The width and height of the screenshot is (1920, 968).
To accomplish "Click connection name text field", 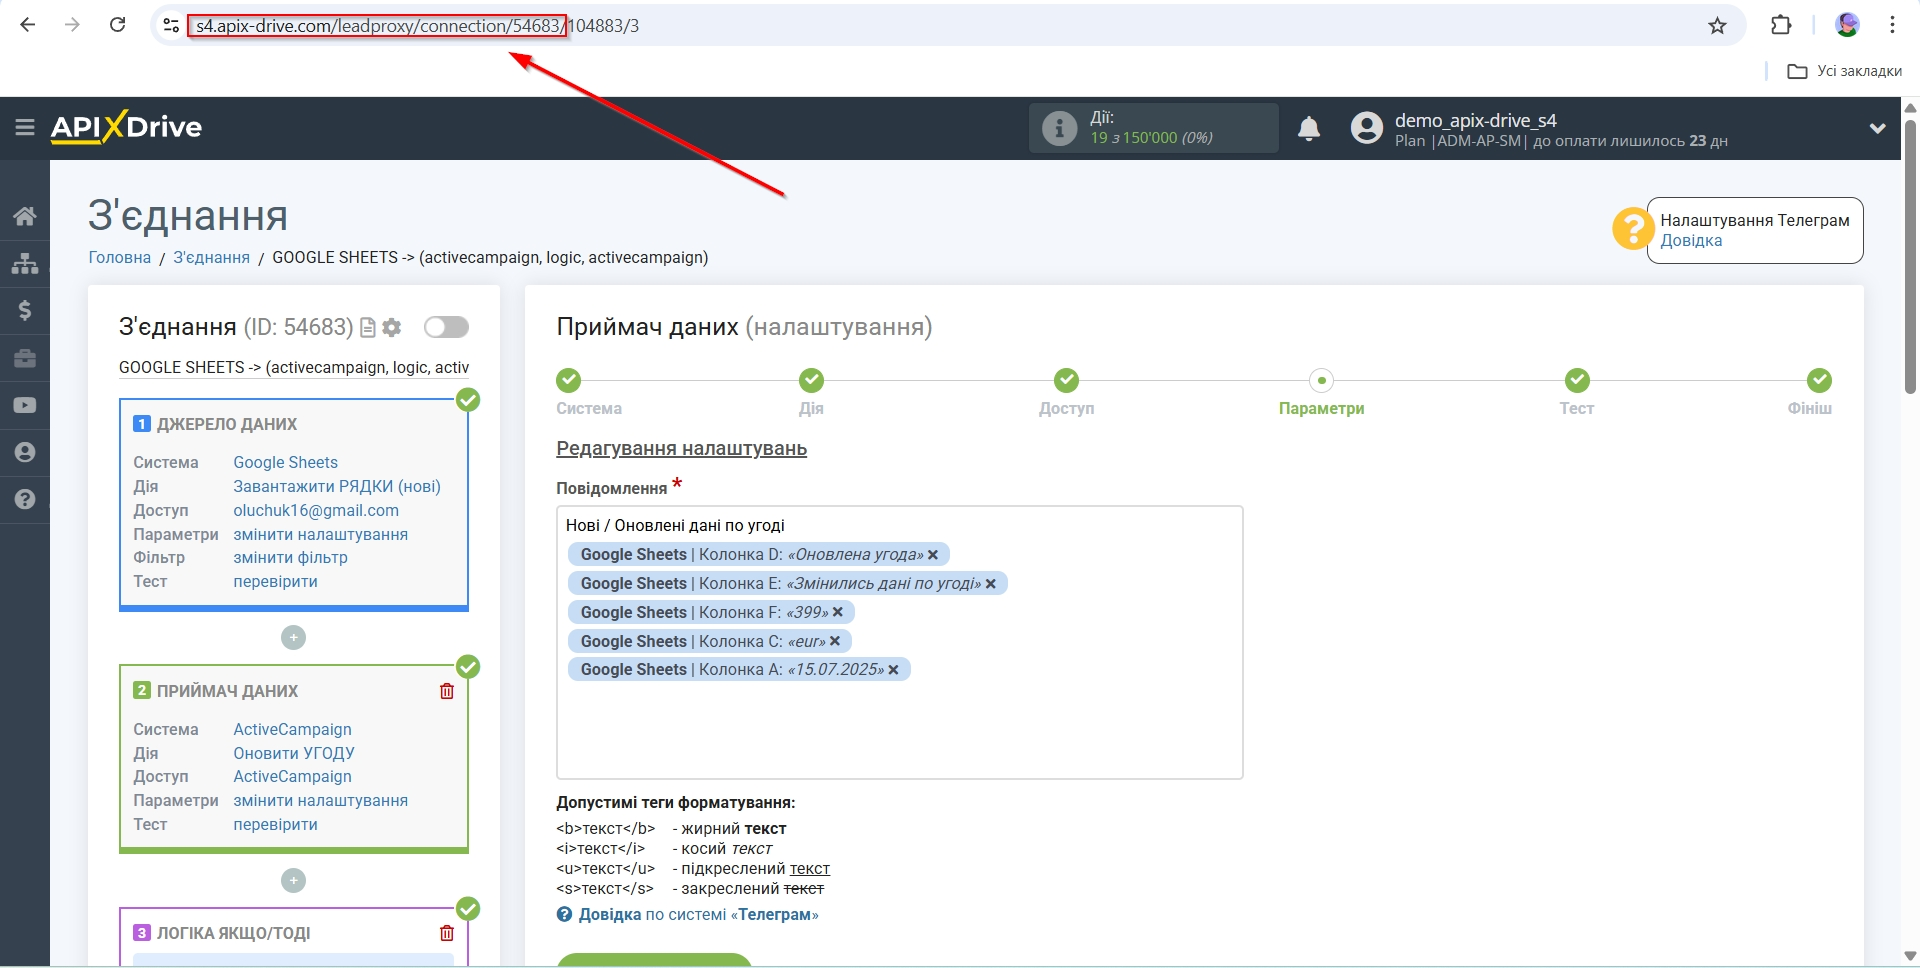I will (x=294, y=367).
